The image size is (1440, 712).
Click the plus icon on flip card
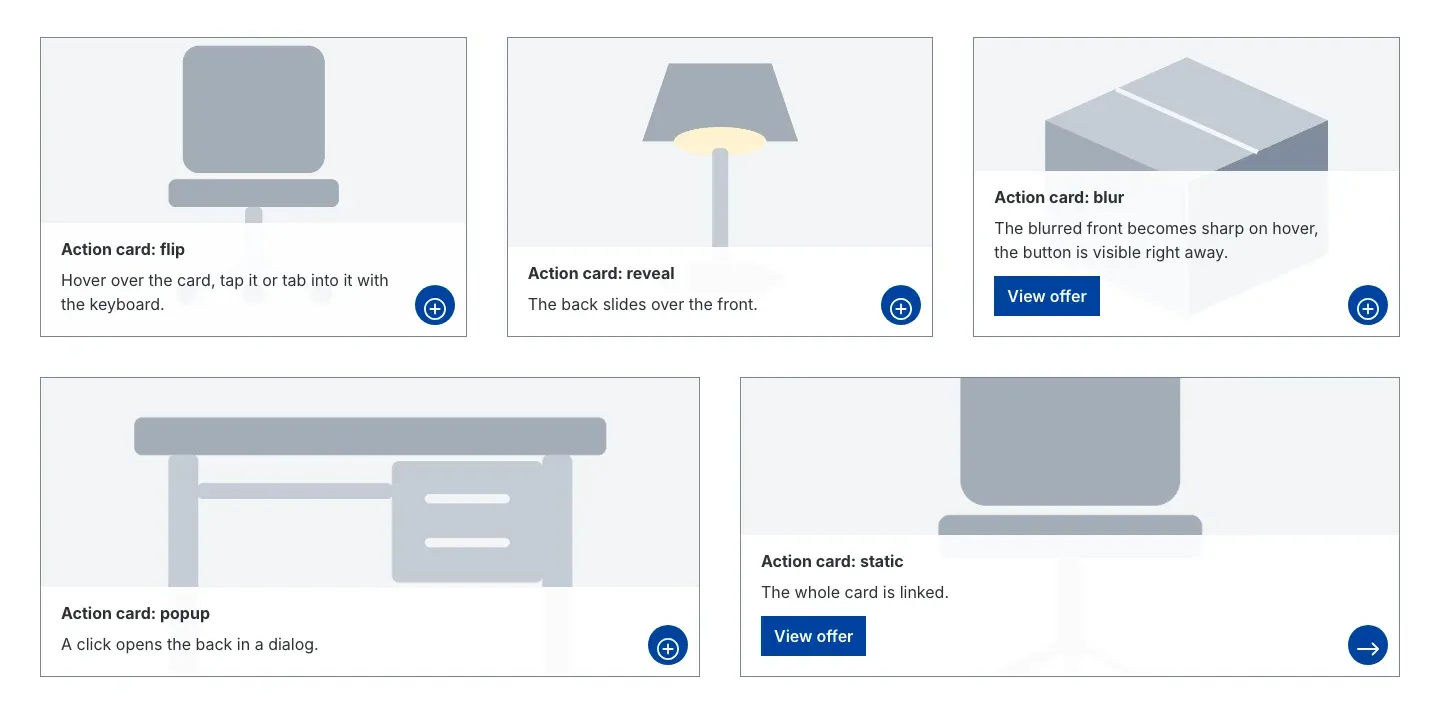[x=435, y=306]
